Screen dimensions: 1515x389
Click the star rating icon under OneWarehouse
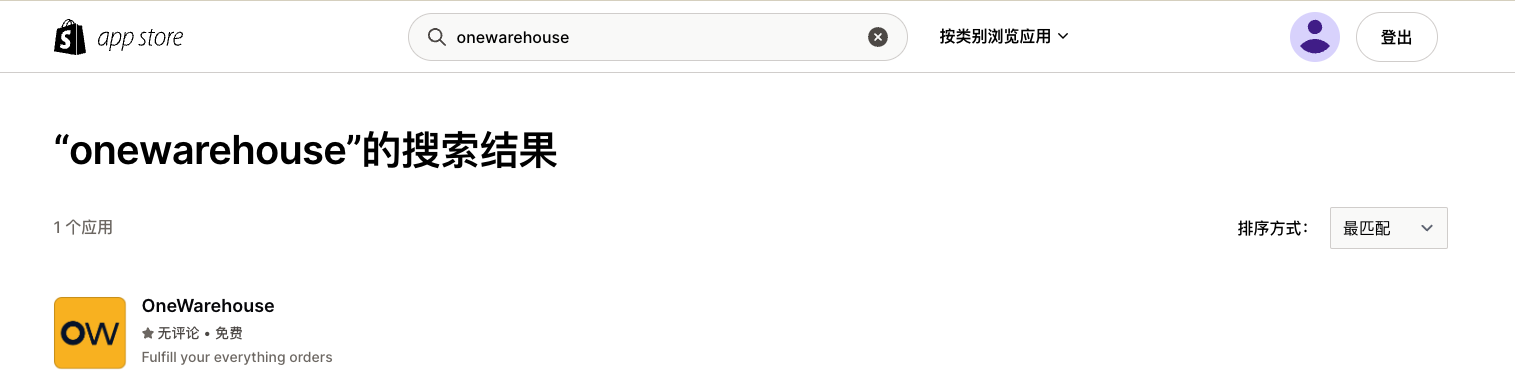click(x=148, y=333)
